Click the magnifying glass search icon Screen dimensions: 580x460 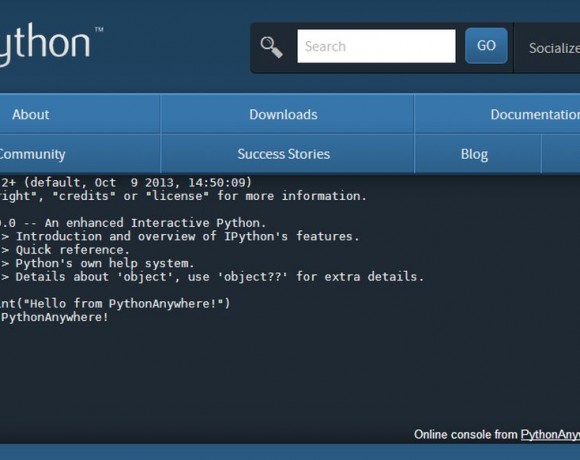(272, 47)
